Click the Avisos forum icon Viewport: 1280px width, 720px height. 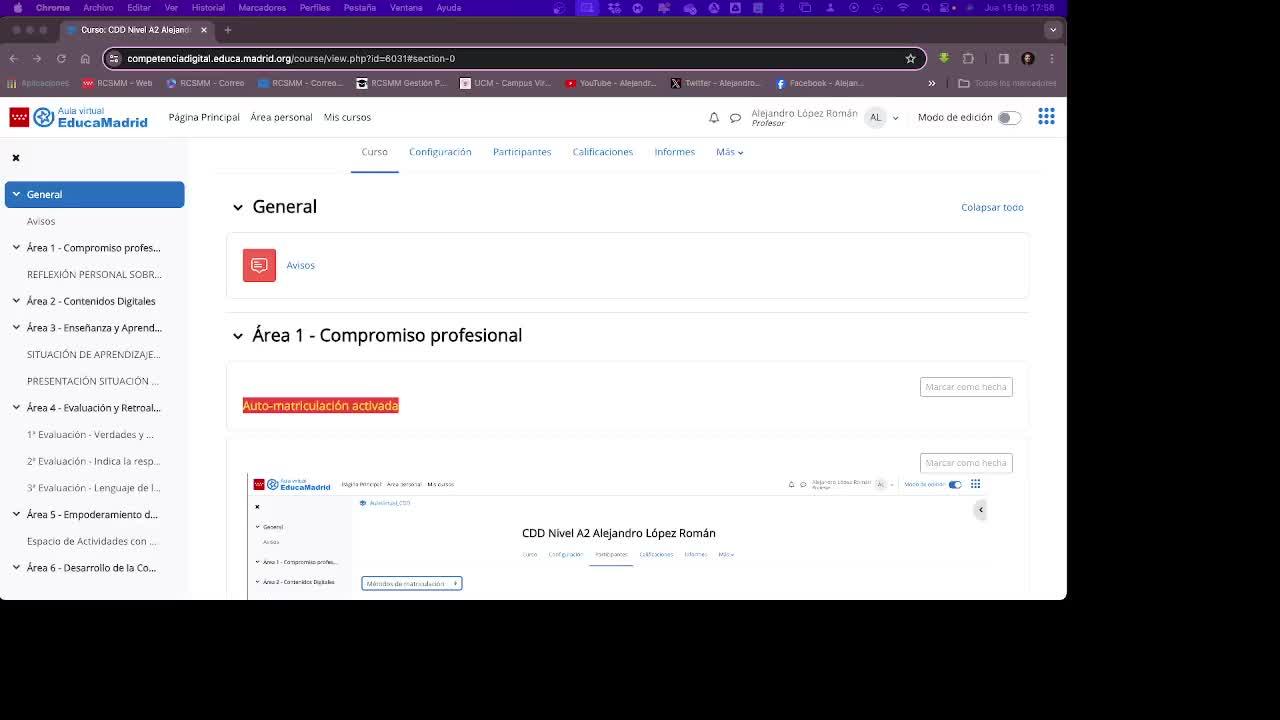(259, 265)
